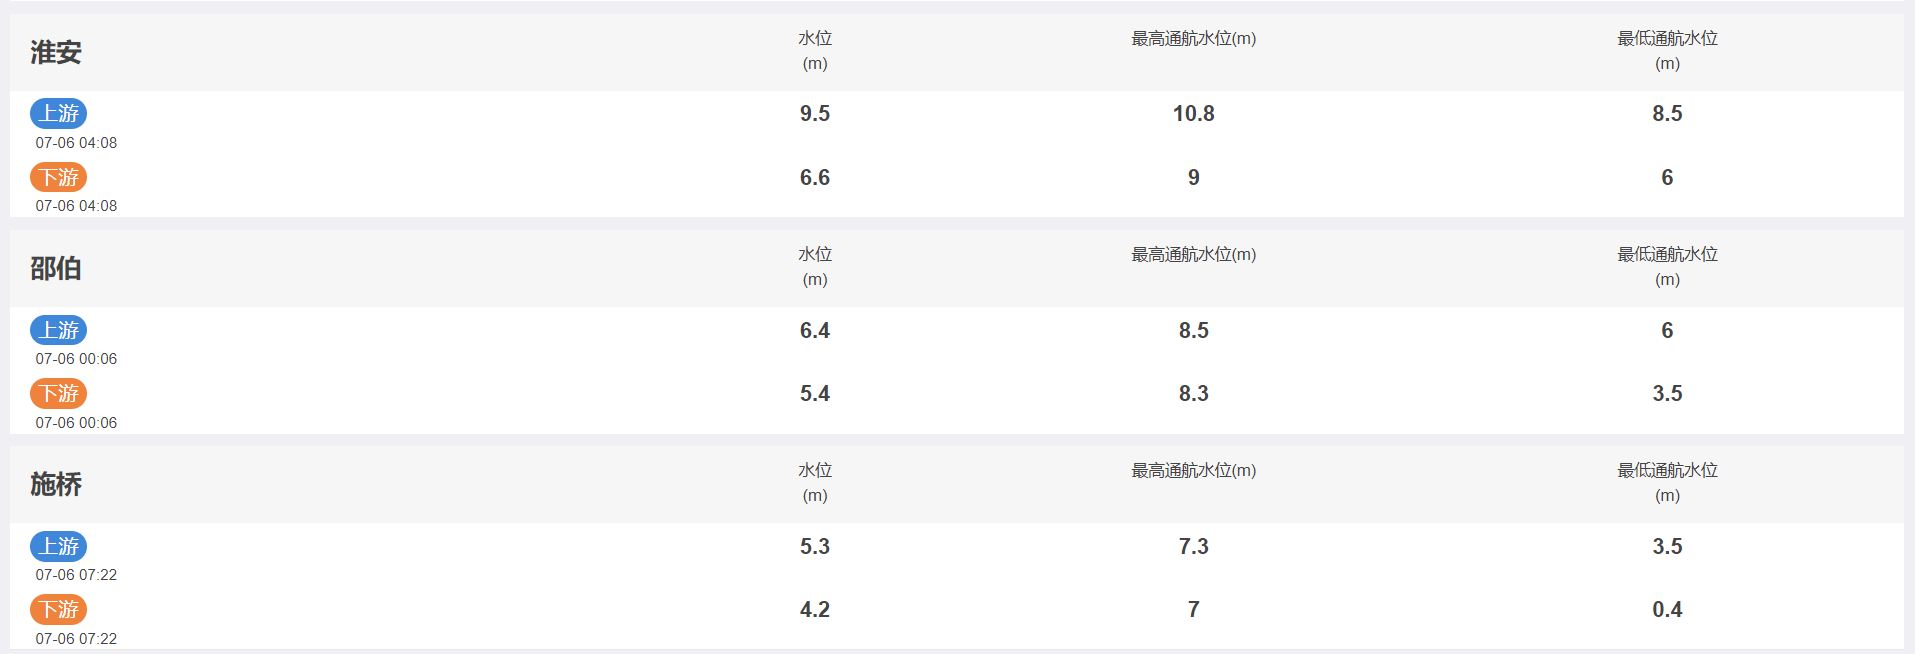
Task: Click the 淮安 最高通航水位(m) column header
Action: [1194, 39]
